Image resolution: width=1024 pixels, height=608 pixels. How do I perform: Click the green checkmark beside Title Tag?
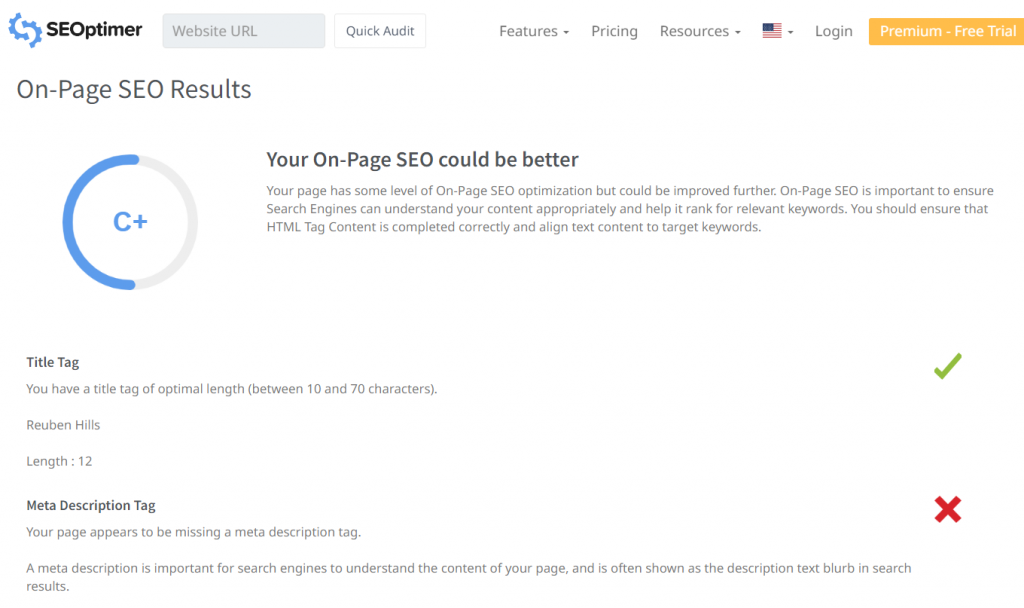[947, 366]
